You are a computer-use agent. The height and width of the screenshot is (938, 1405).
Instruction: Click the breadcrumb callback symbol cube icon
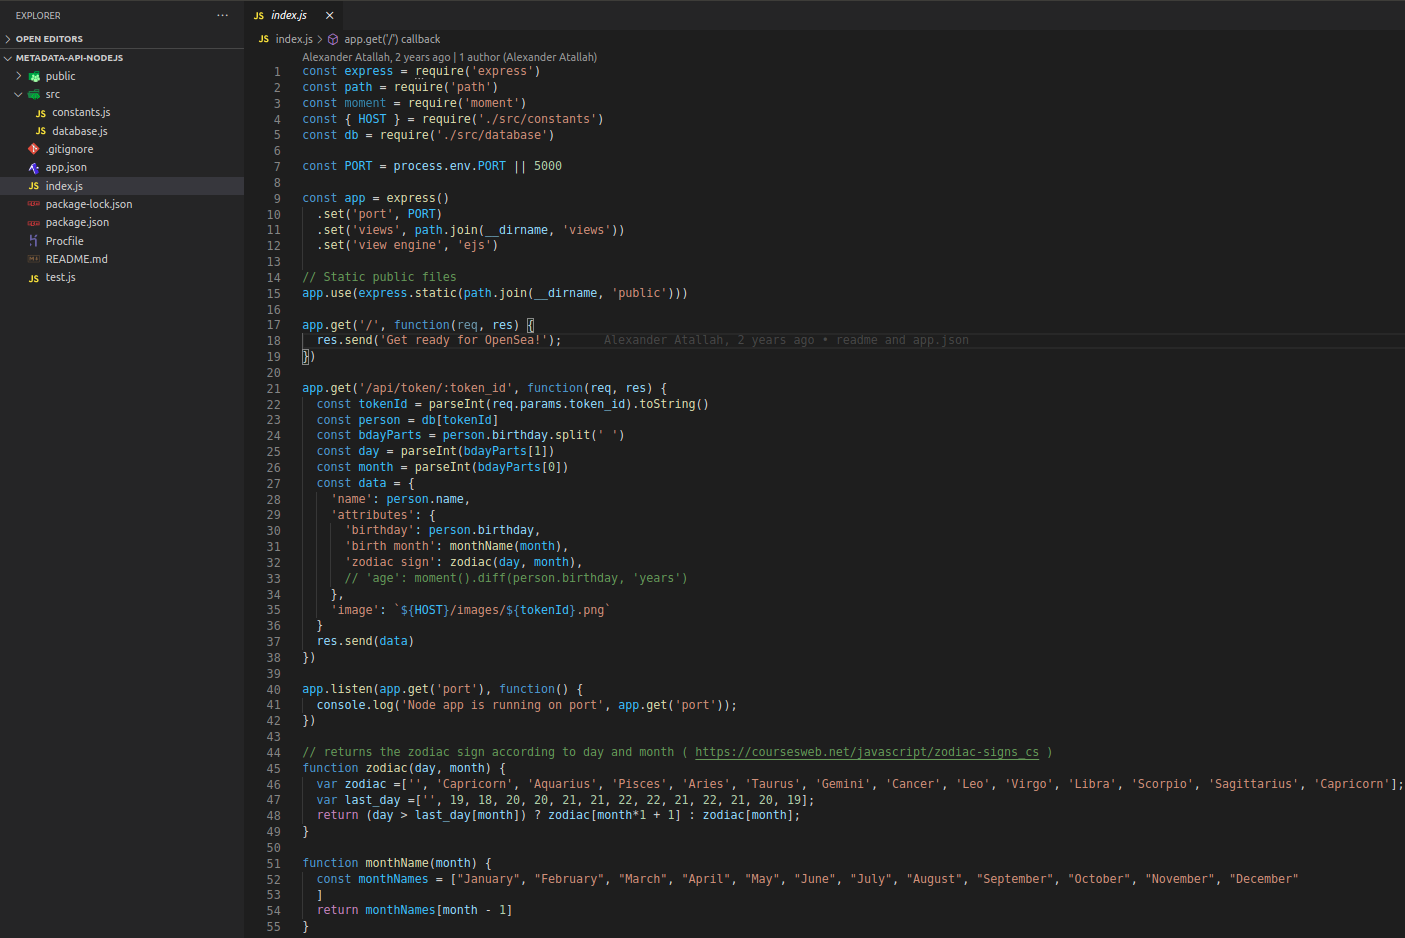pyautogui.click(x=333, y=39)
